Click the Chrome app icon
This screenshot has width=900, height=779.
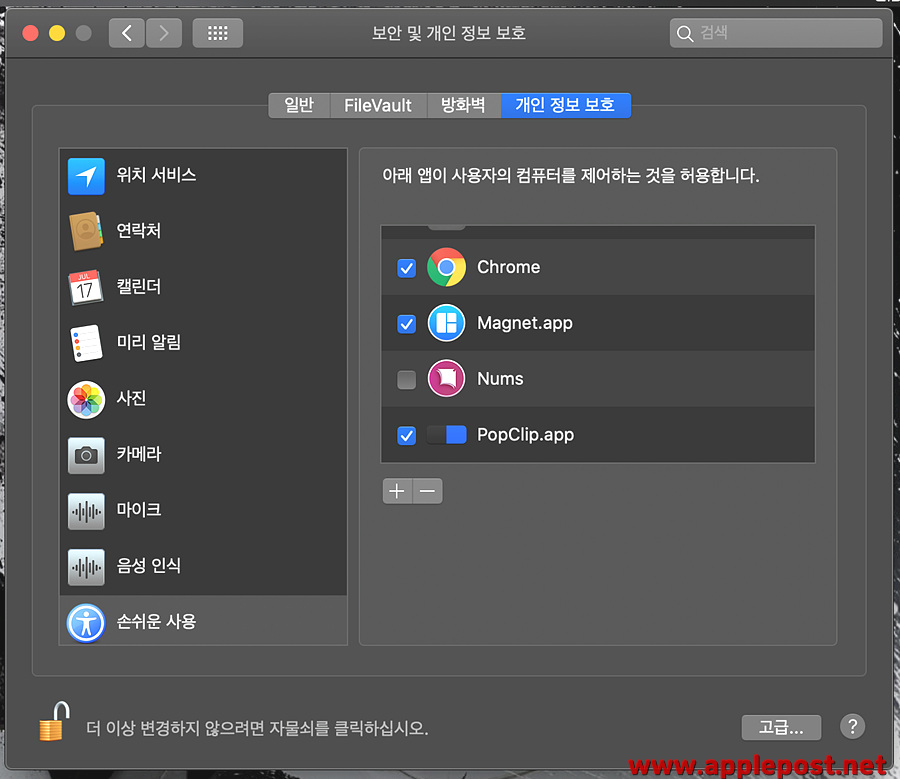[x=447, y=267]
